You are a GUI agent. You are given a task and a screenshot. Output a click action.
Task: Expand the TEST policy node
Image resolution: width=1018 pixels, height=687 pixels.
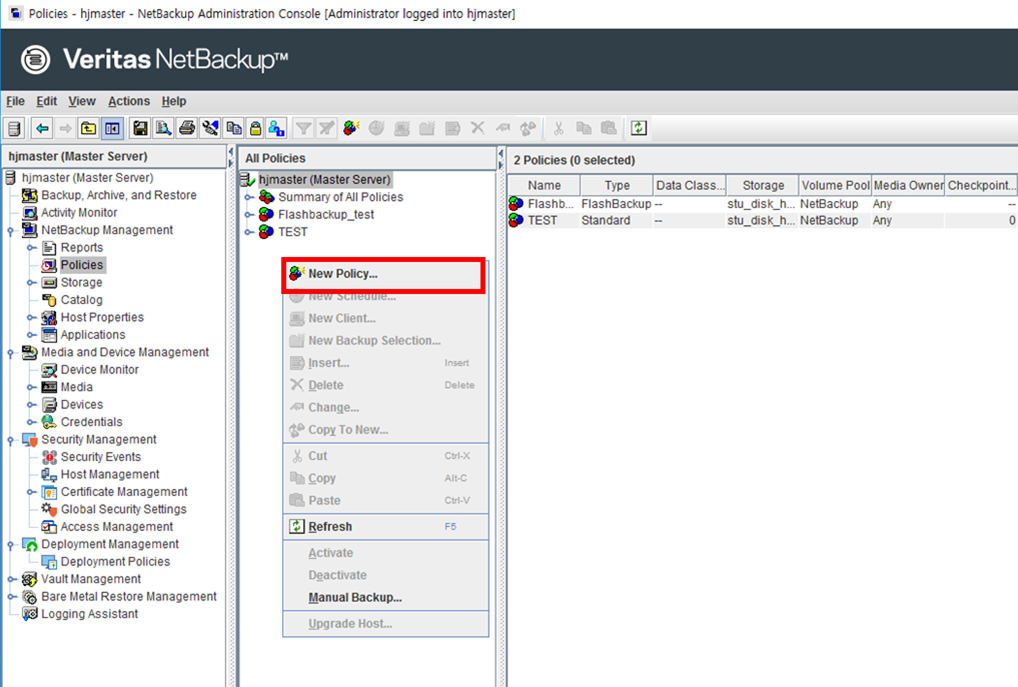[248, 232]
